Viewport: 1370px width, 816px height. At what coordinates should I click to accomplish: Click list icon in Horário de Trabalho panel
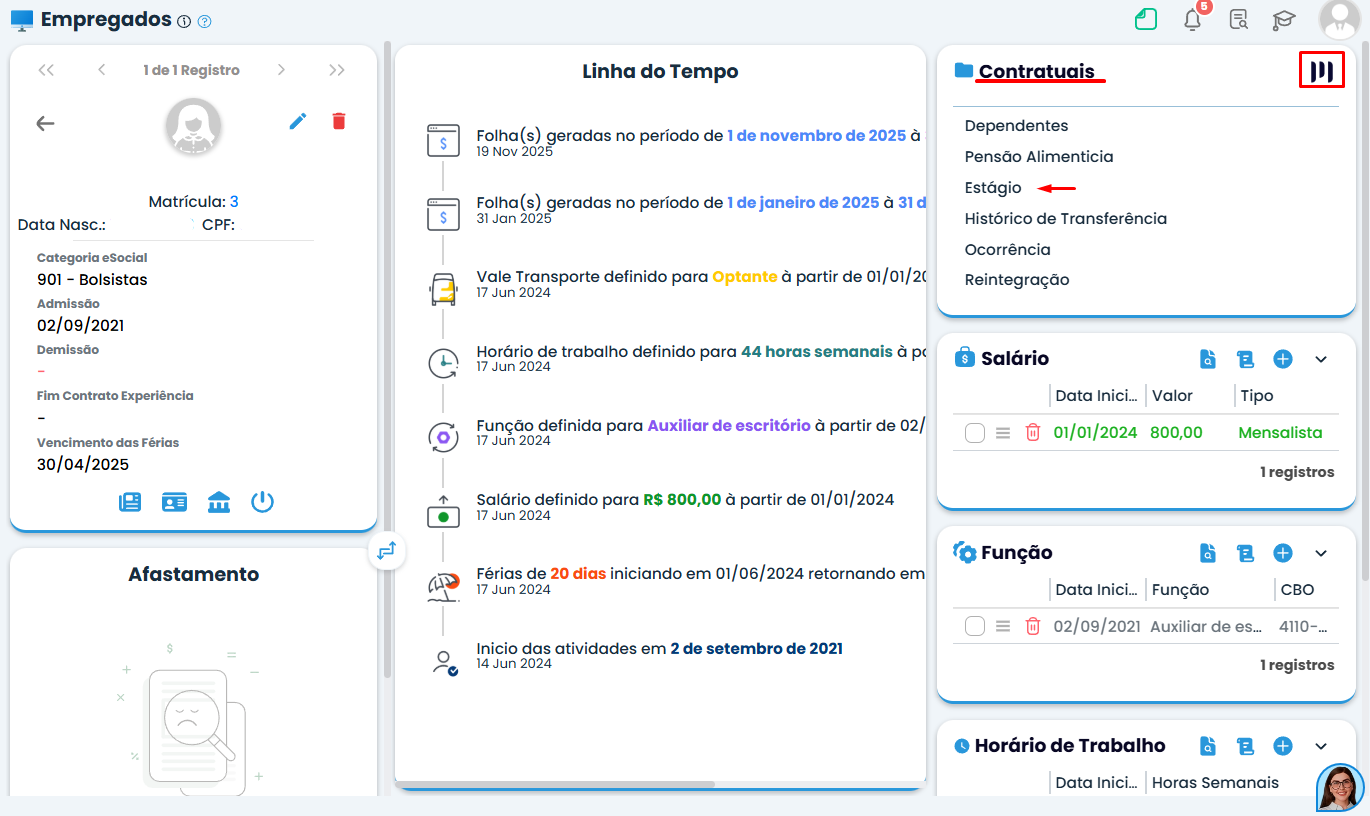(1246, 746)
